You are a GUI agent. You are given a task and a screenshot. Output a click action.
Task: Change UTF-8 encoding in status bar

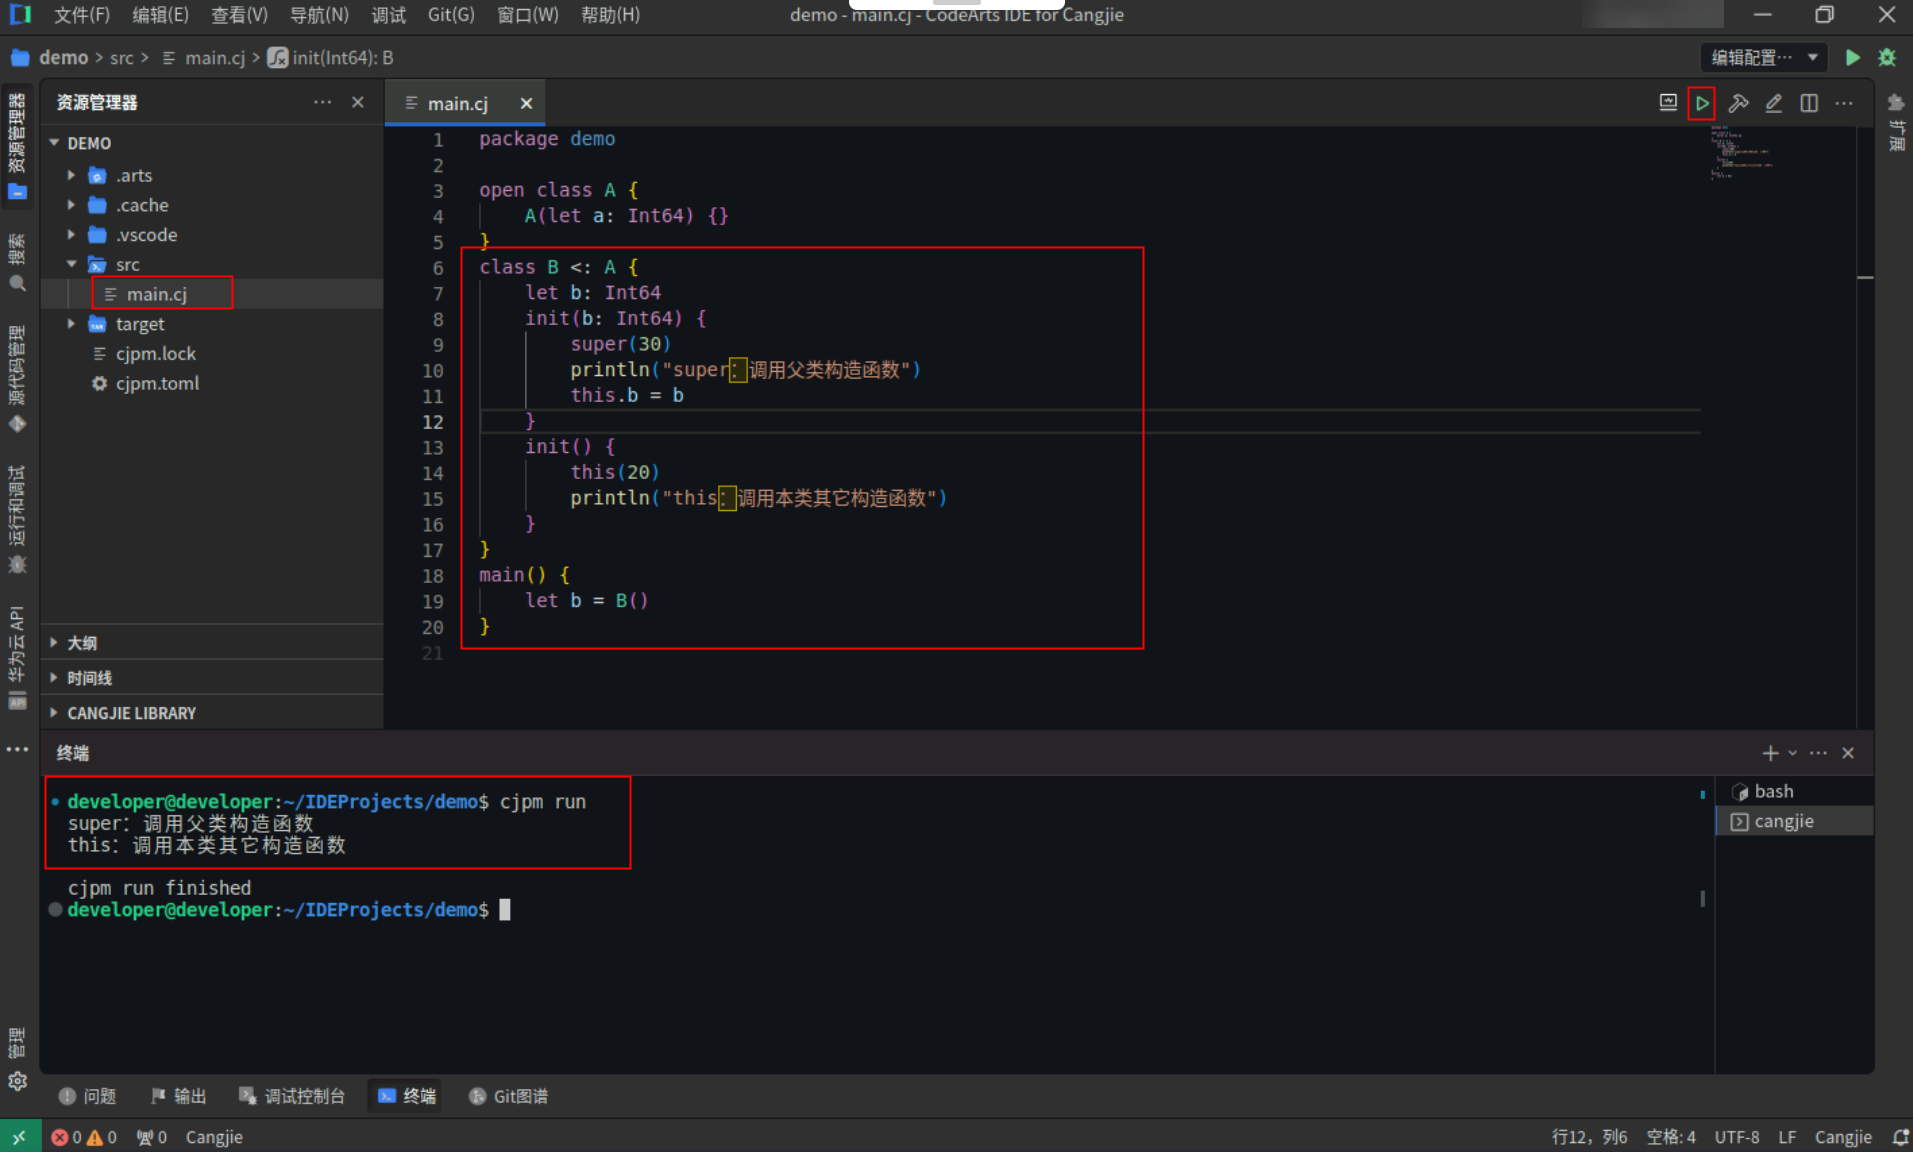[x=1737, y=1137]
